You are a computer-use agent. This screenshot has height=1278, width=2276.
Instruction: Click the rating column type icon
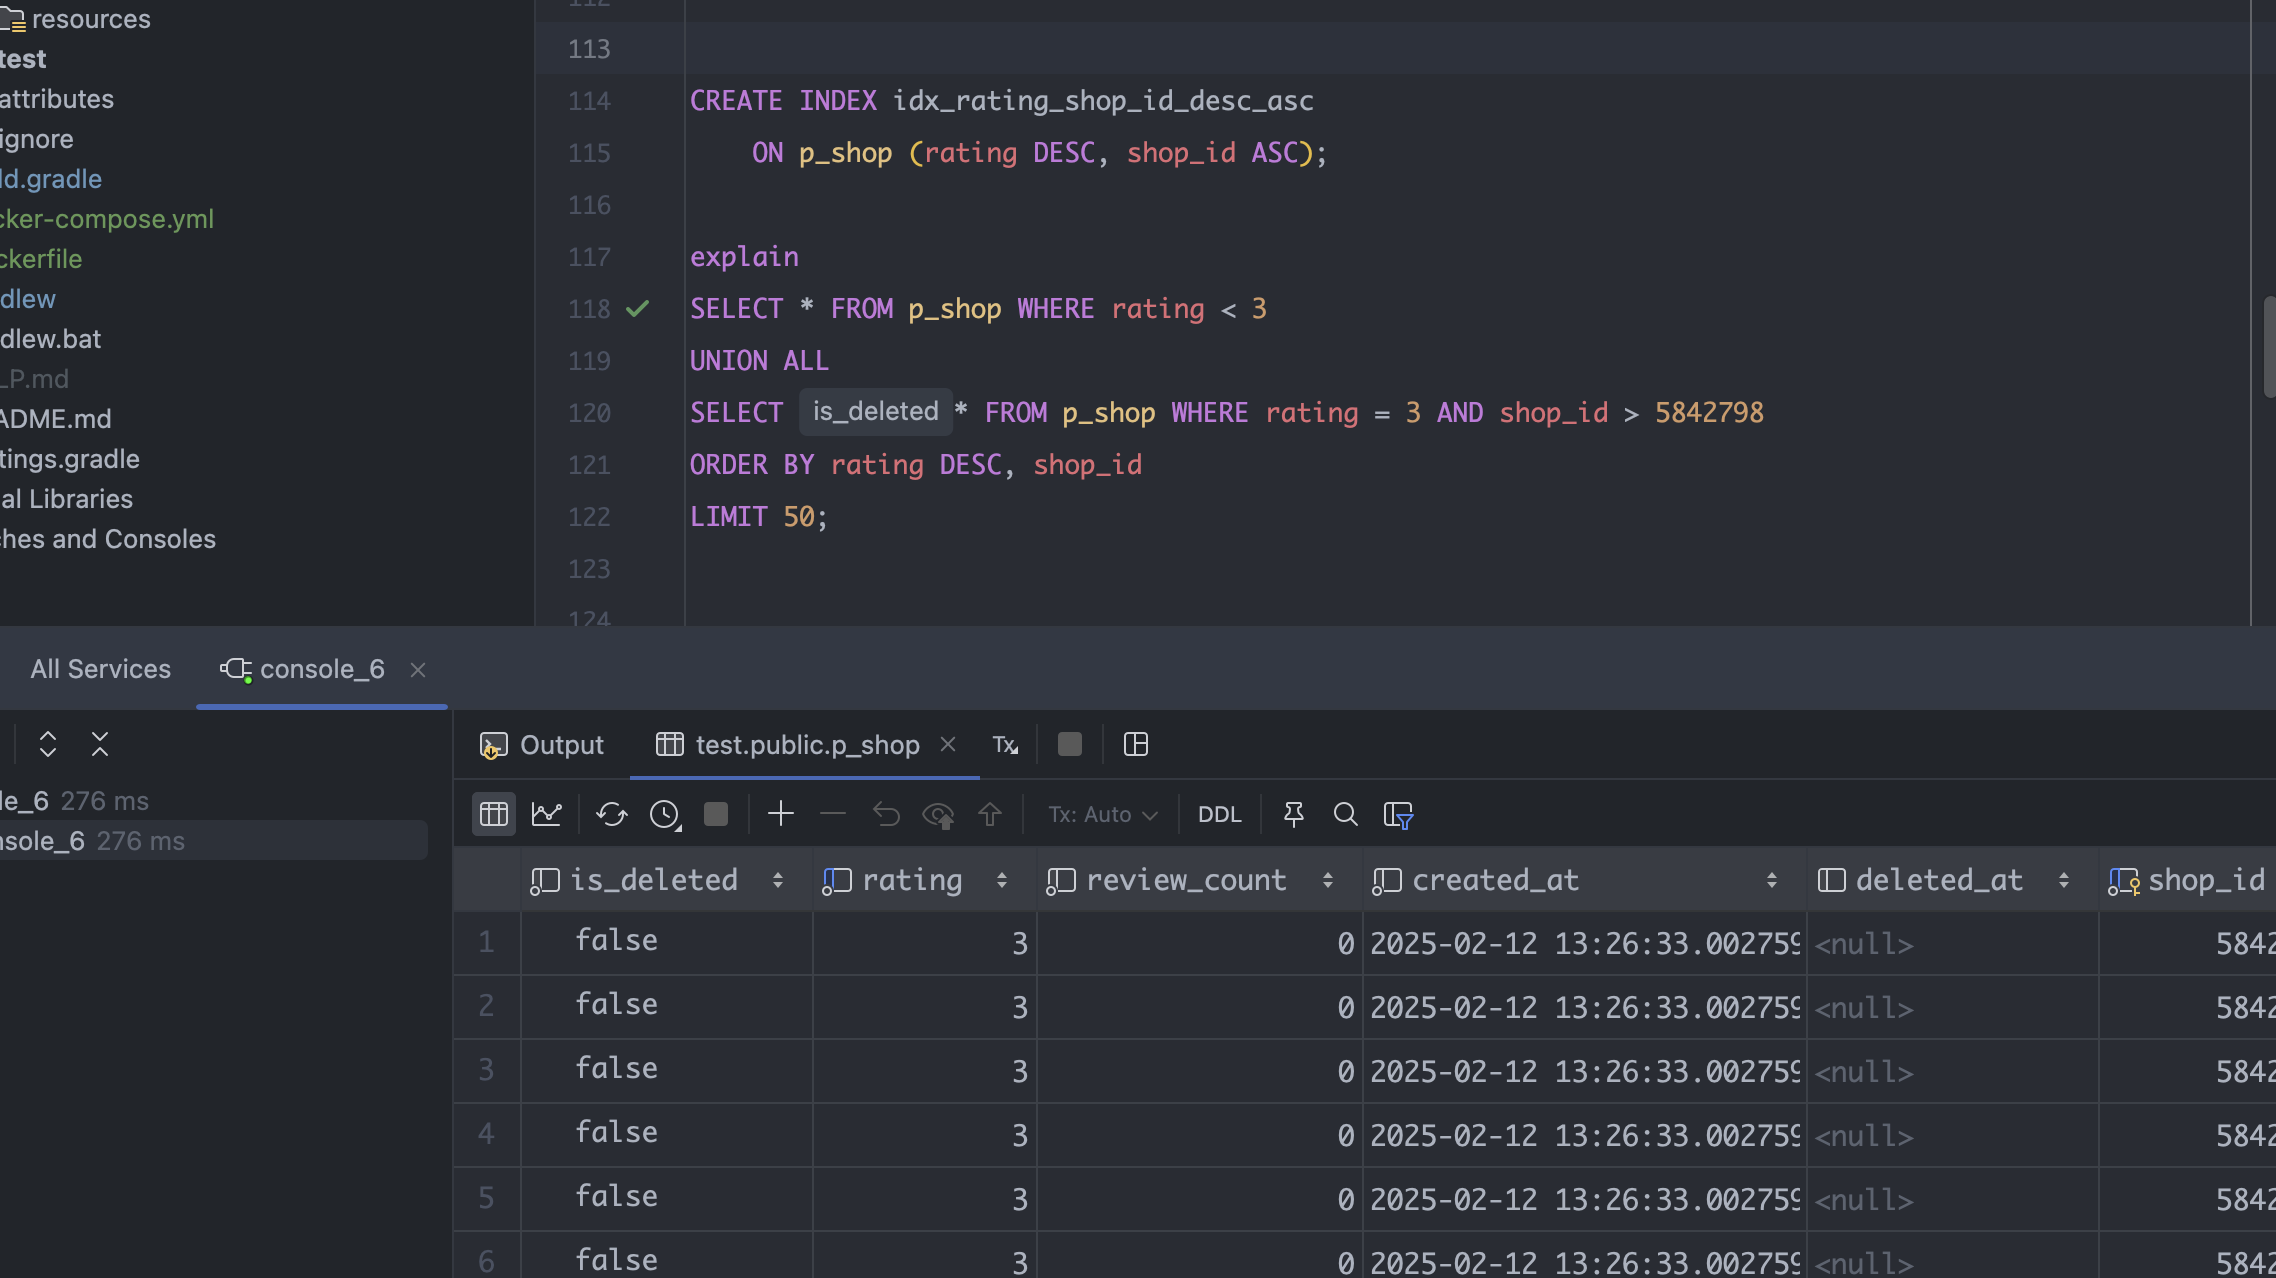point(836,880)
